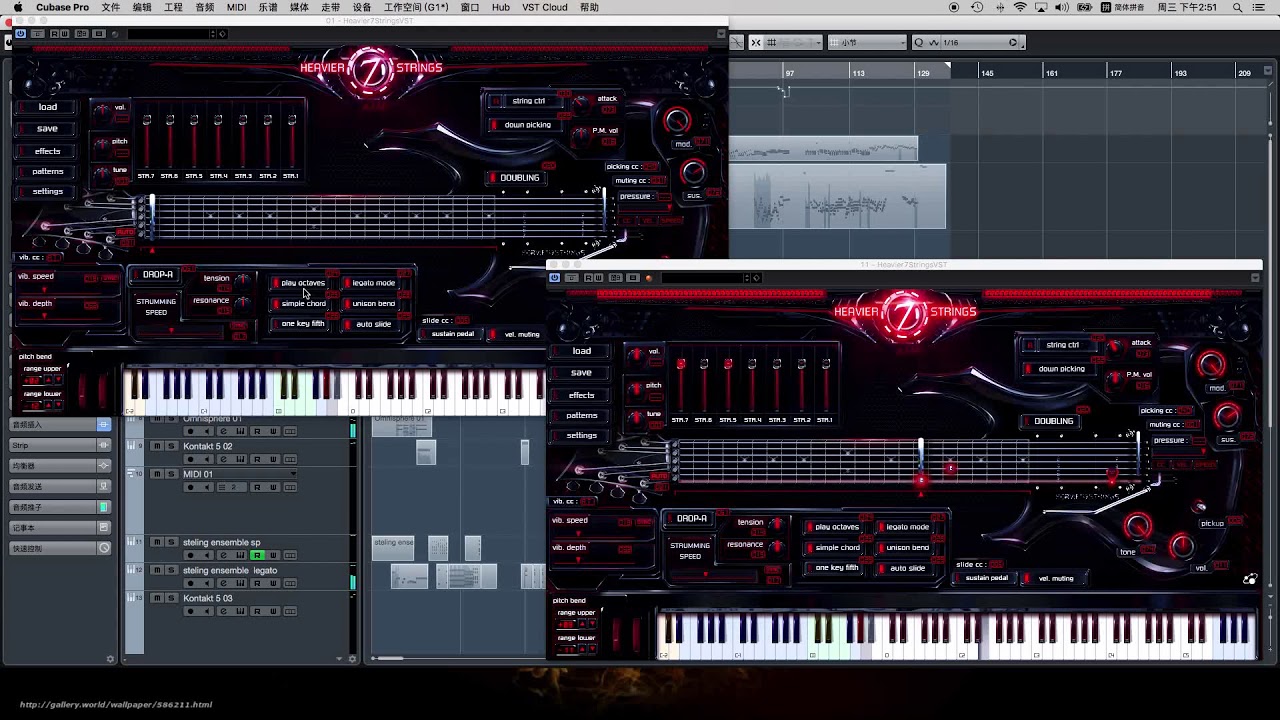Expand the Strip inspector section
Screen dimensions: 1280x720
click(x=60, y=445)
